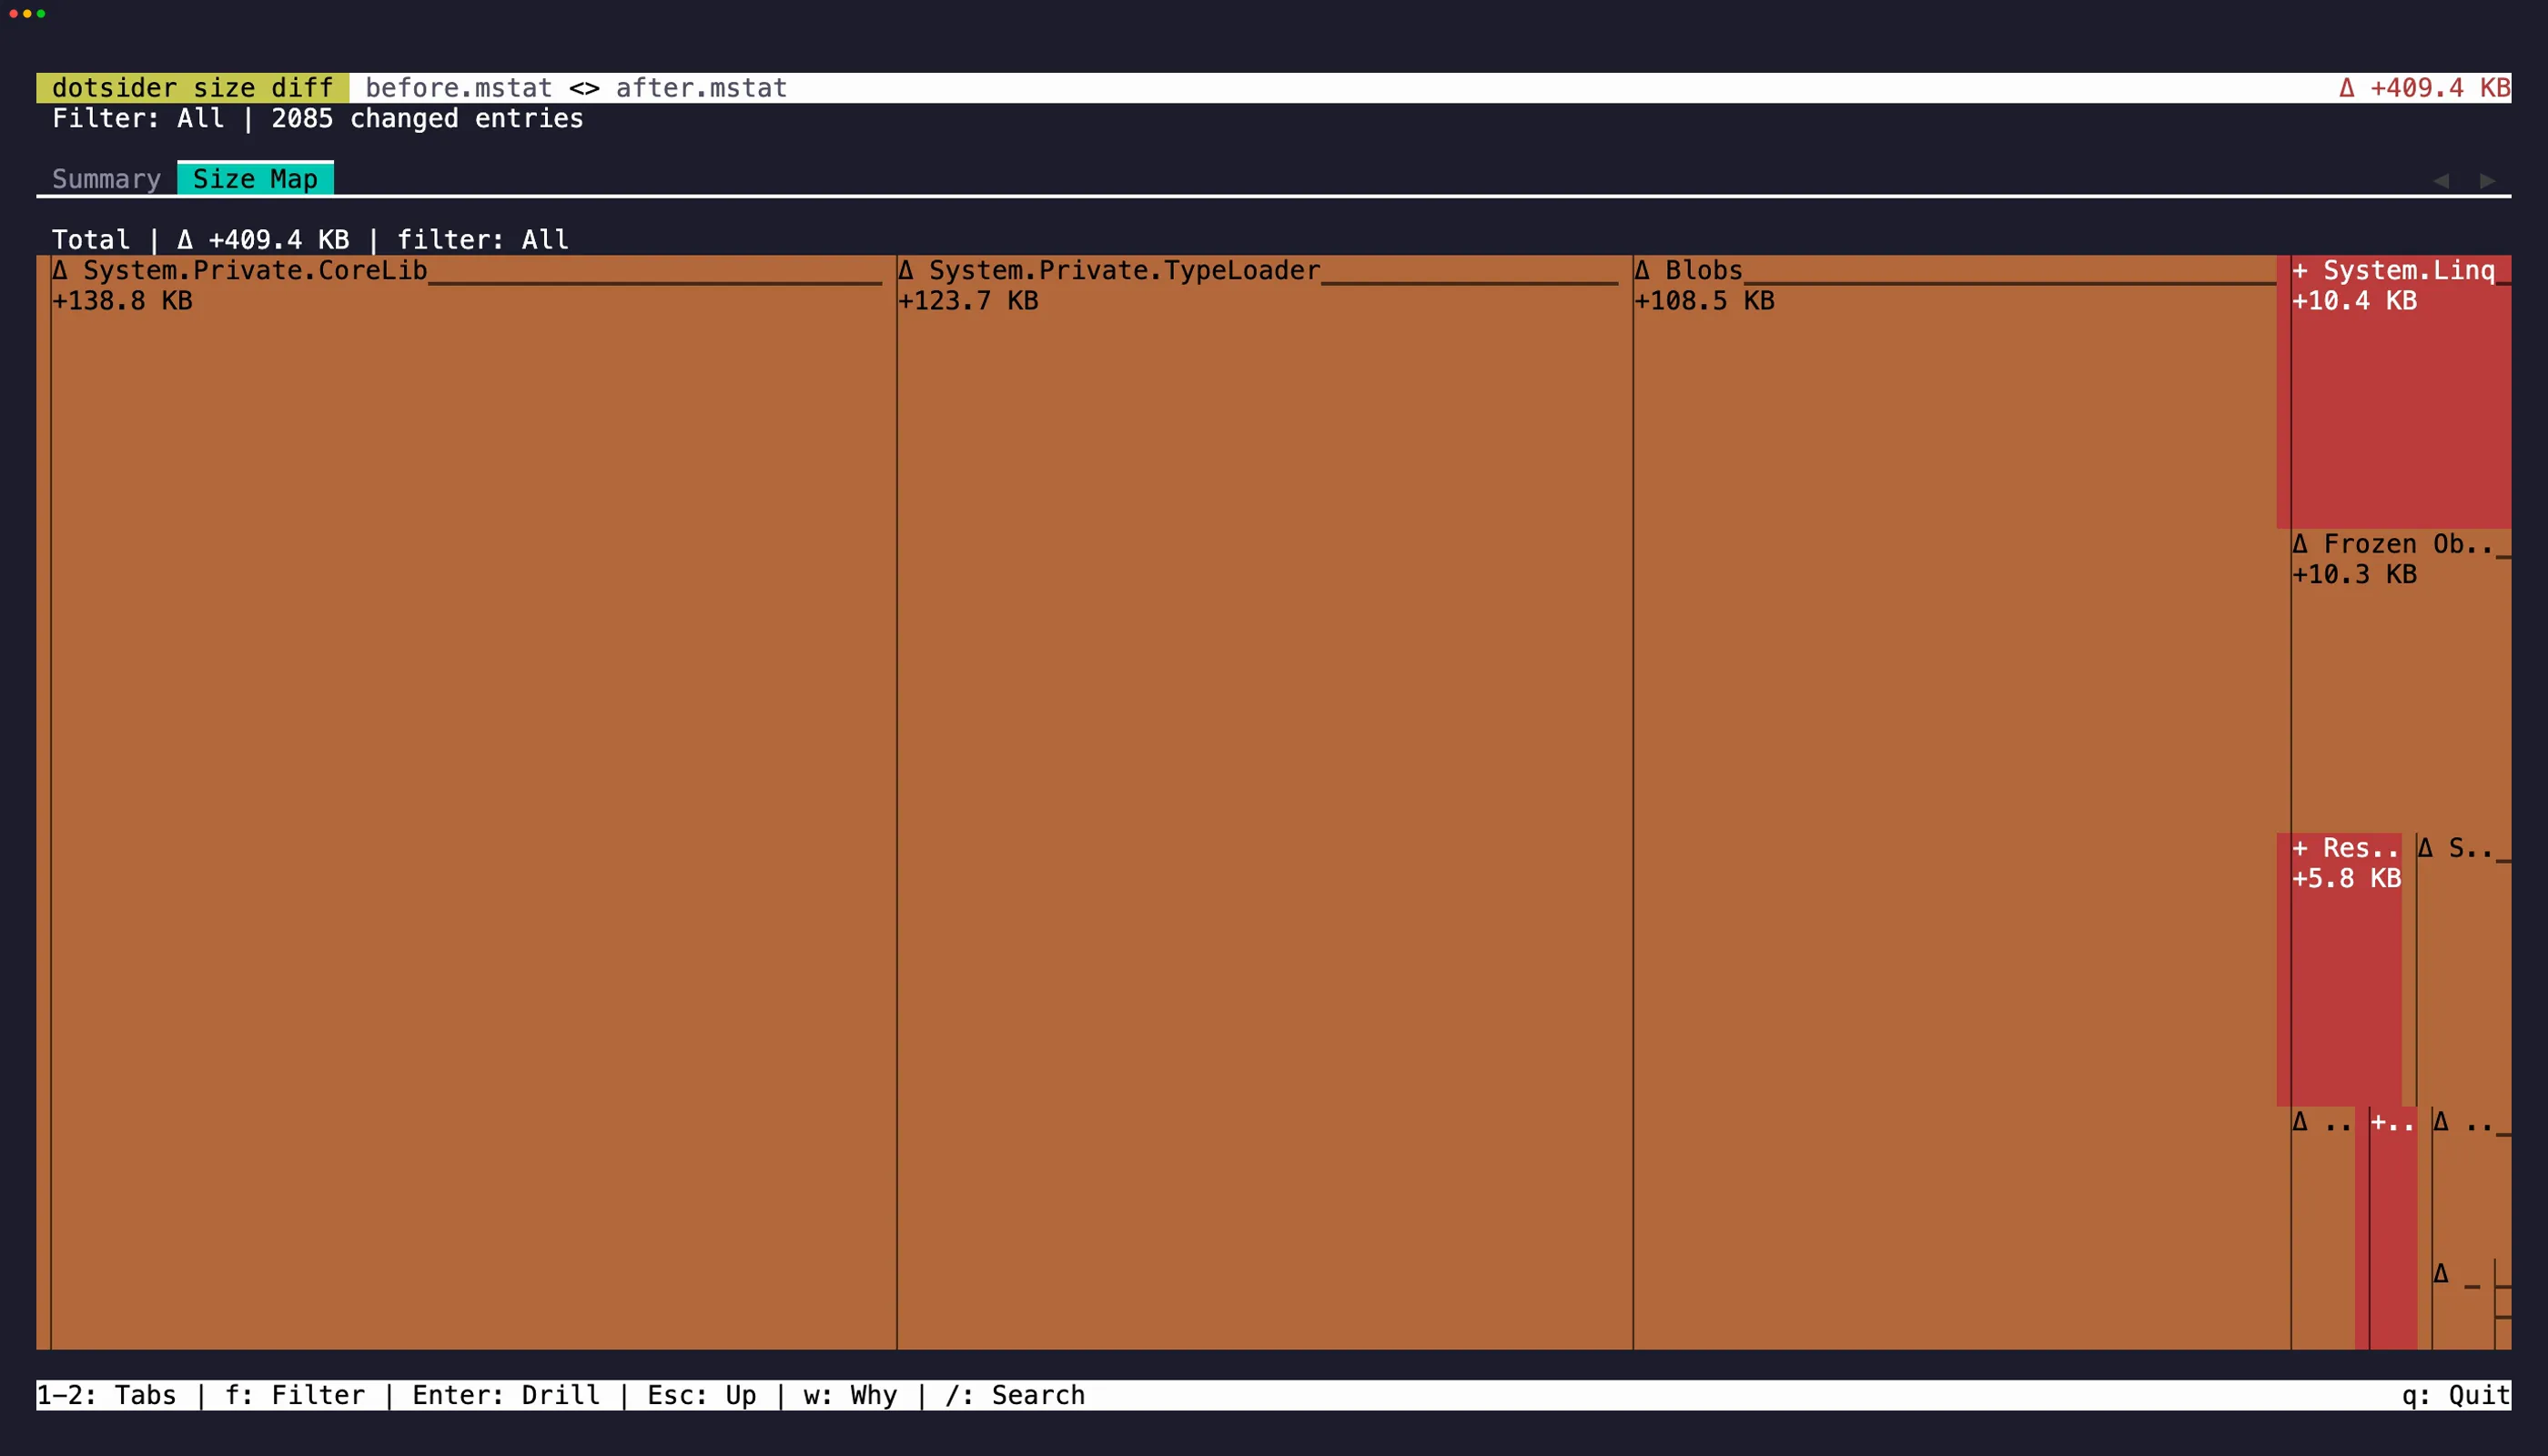Click the "+10.4 KB" size value
Image resolution: width=2548 pixels, height=1456 pixels.
coord(2354,301)
